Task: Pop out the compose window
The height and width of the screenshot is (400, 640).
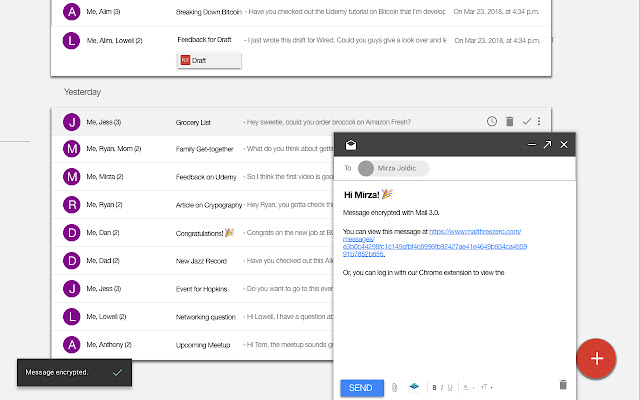Action: pyautogui.click(x=547, y=145)
